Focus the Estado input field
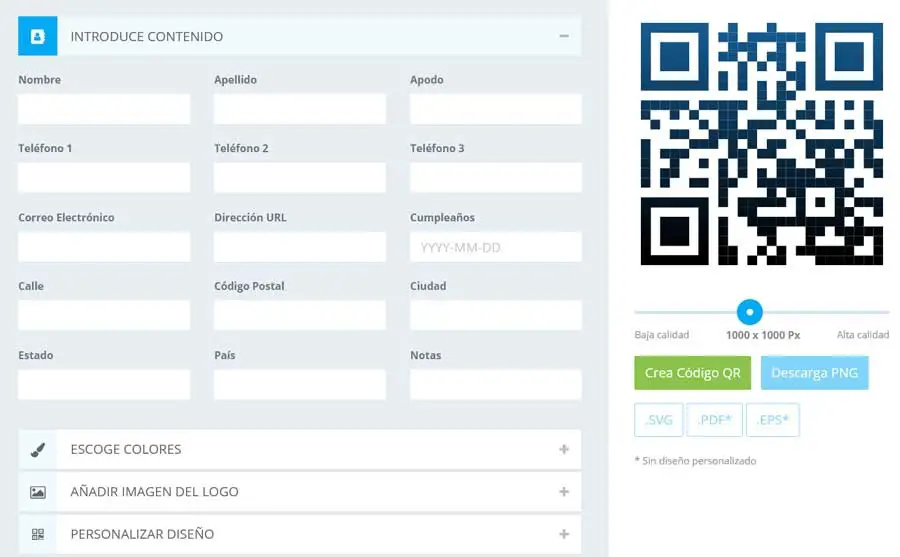 [x=104, y=385]
